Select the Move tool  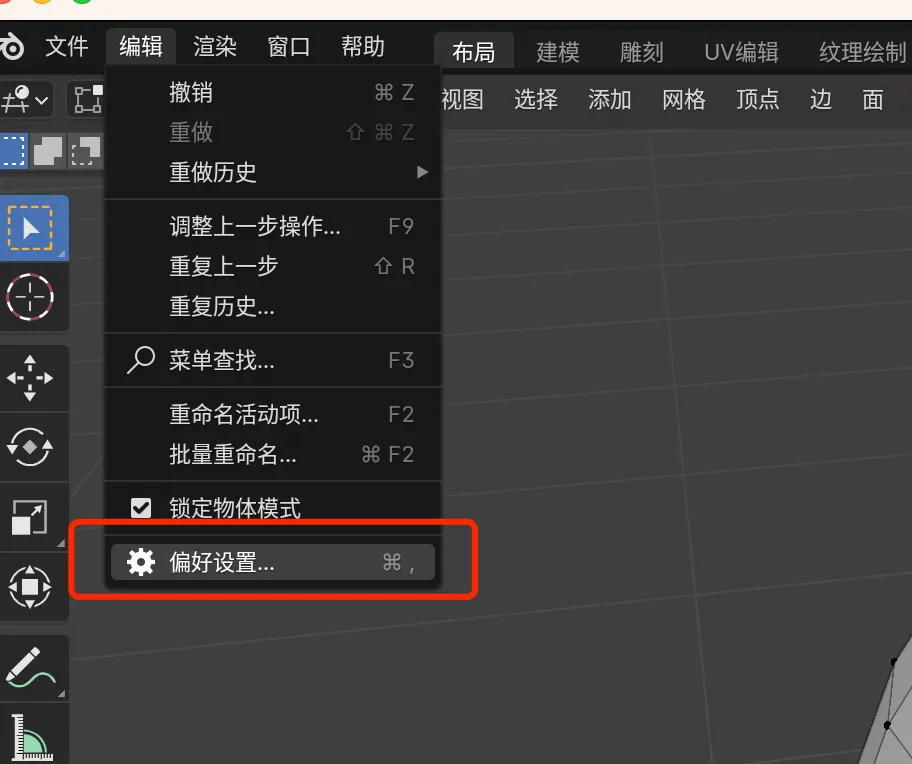pyautogui.click(x=31, y=378)
